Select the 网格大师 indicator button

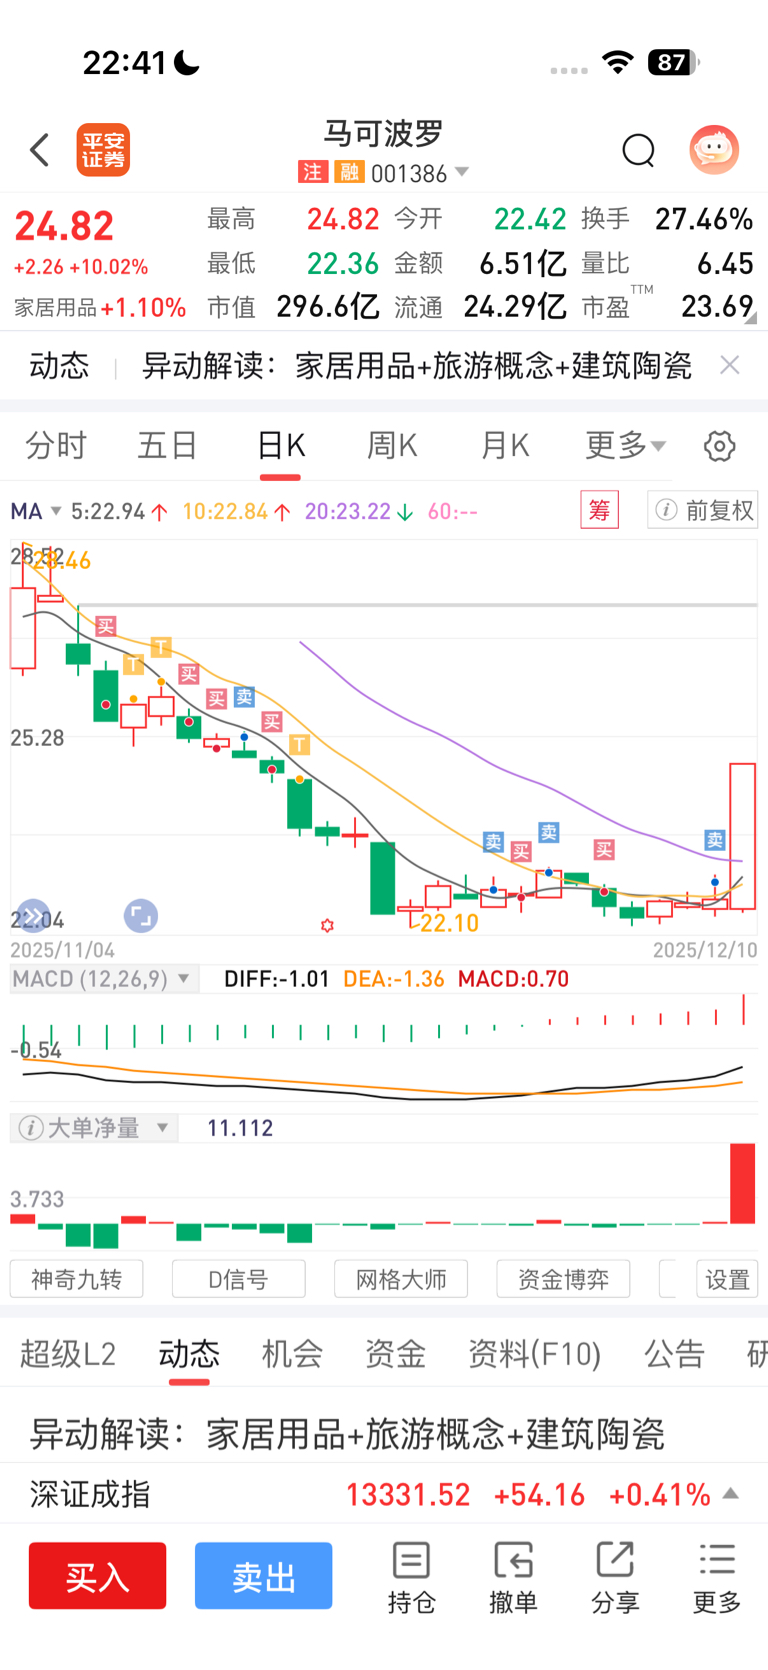tap(401, 1279)
